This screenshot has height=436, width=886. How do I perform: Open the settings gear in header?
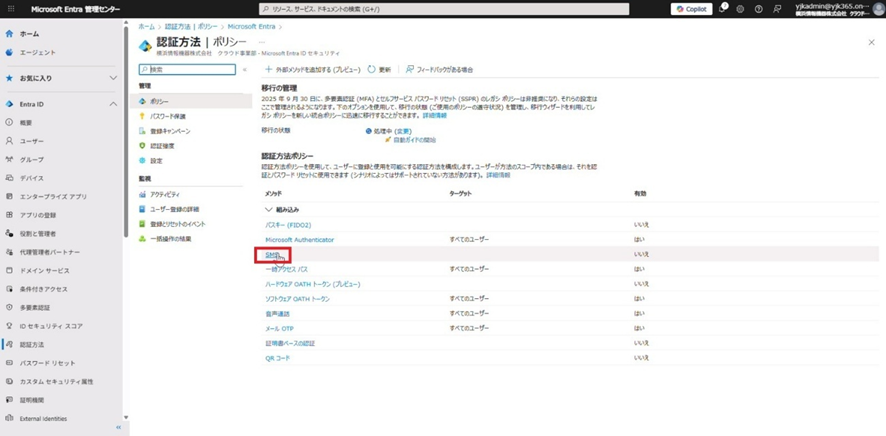coord(740,9)
